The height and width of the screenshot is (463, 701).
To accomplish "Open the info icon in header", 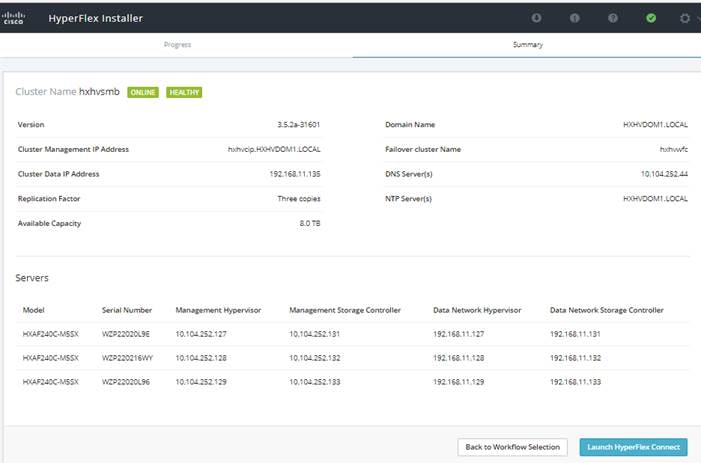I will coord(574,18).
